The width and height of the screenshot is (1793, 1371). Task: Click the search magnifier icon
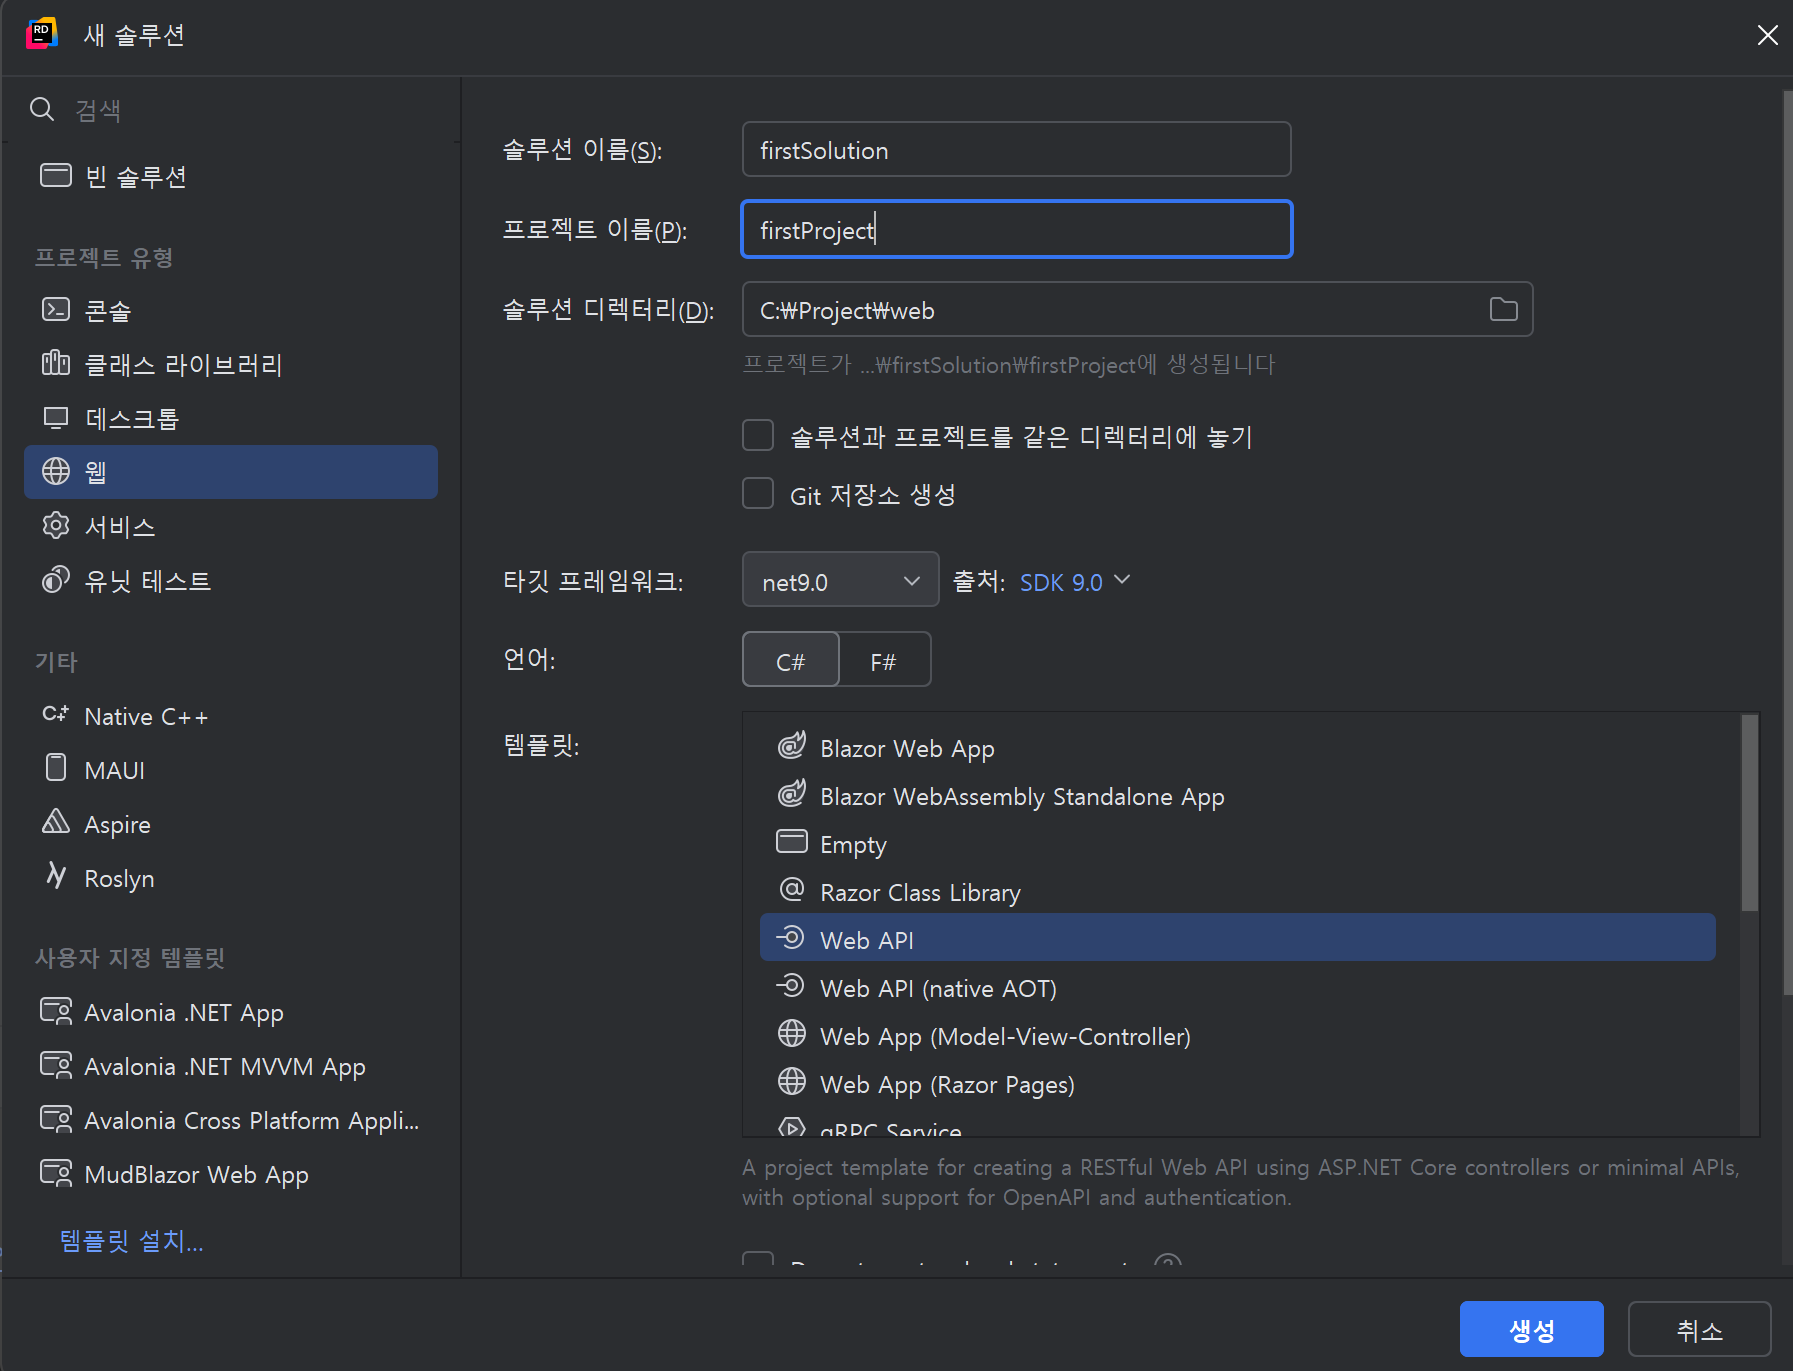point(42,109)
